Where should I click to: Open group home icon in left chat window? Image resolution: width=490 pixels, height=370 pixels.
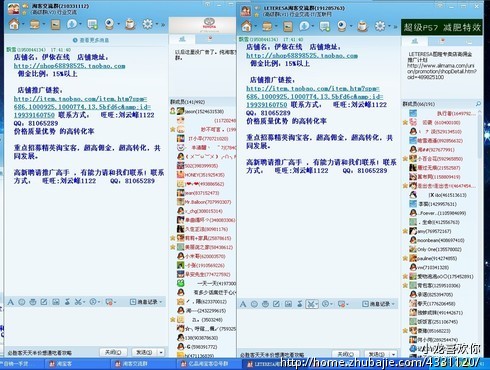click(x=14, y=24)
